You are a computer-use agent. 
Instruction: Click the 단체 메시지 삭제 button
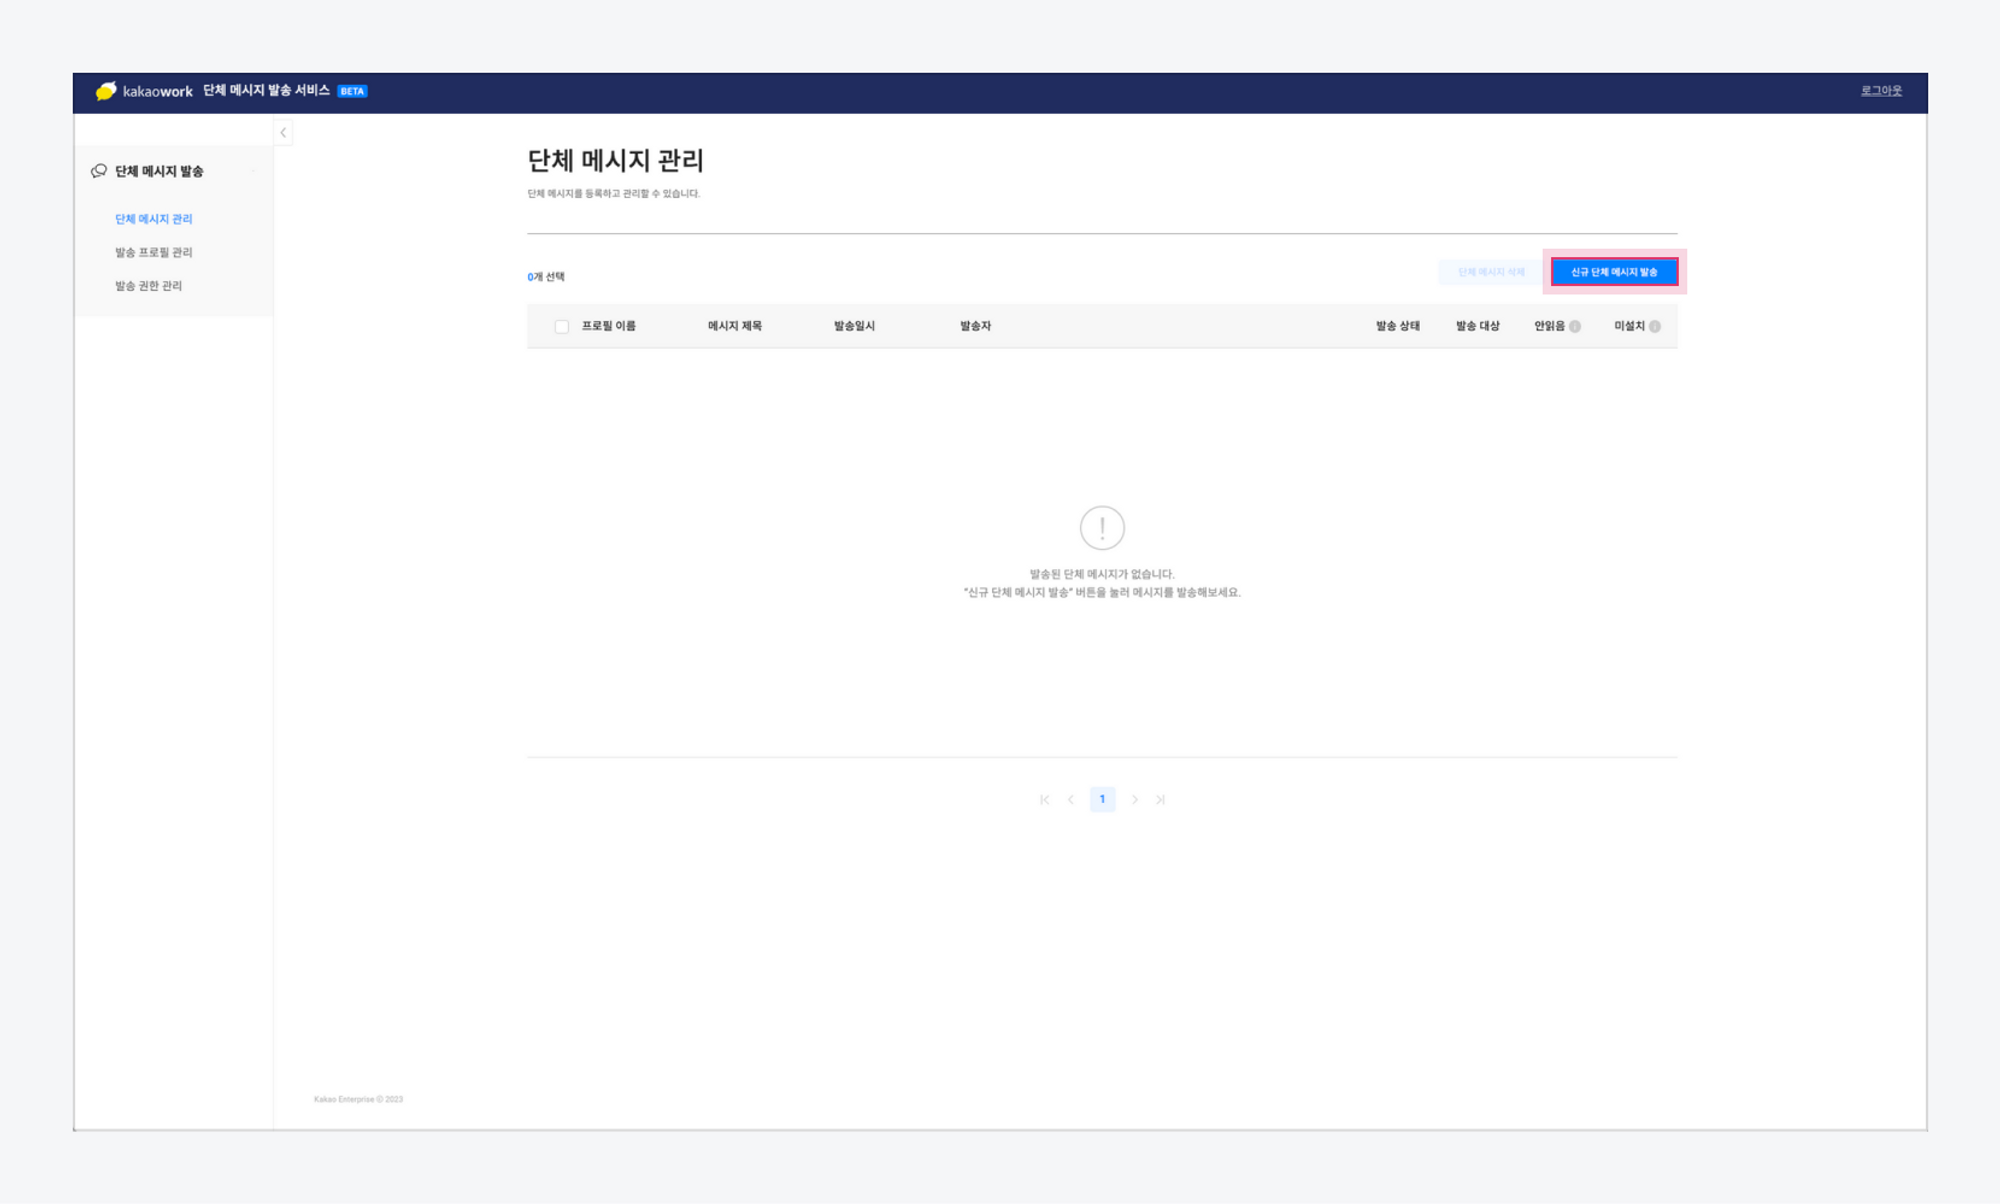pyautogui.click(x=1490, y=272)
